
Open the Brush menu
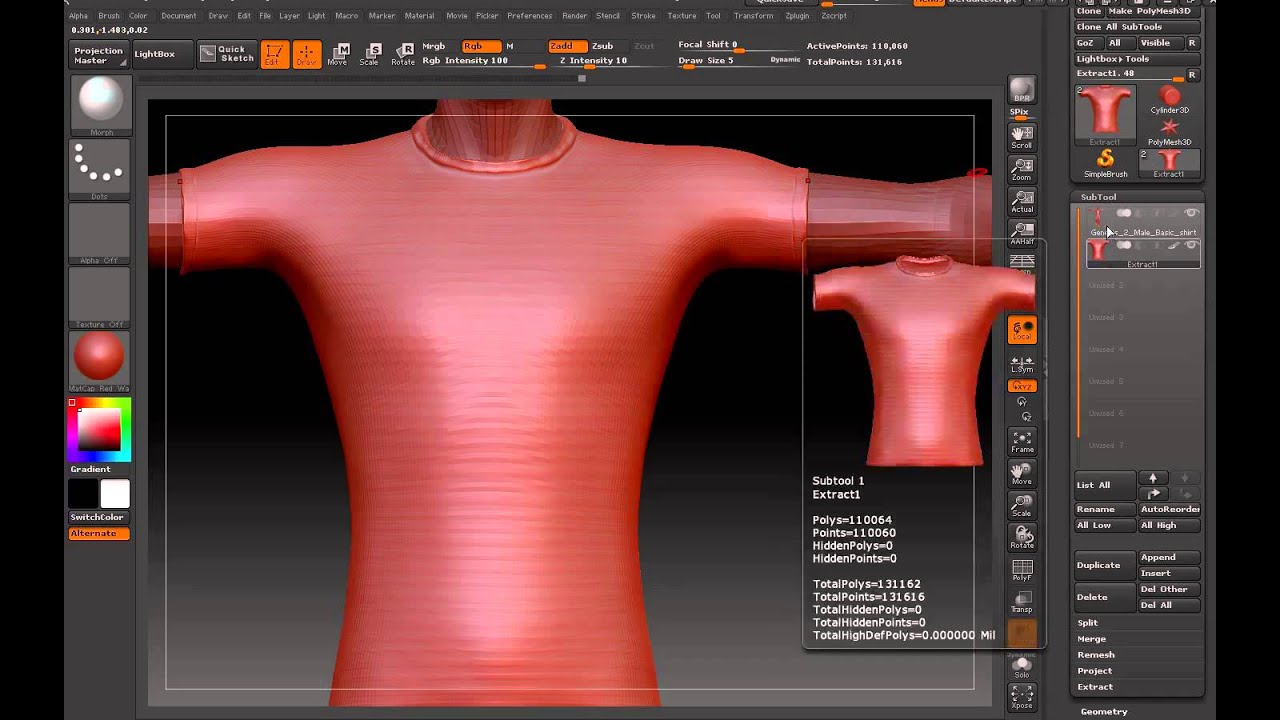[x=109, y=16]
